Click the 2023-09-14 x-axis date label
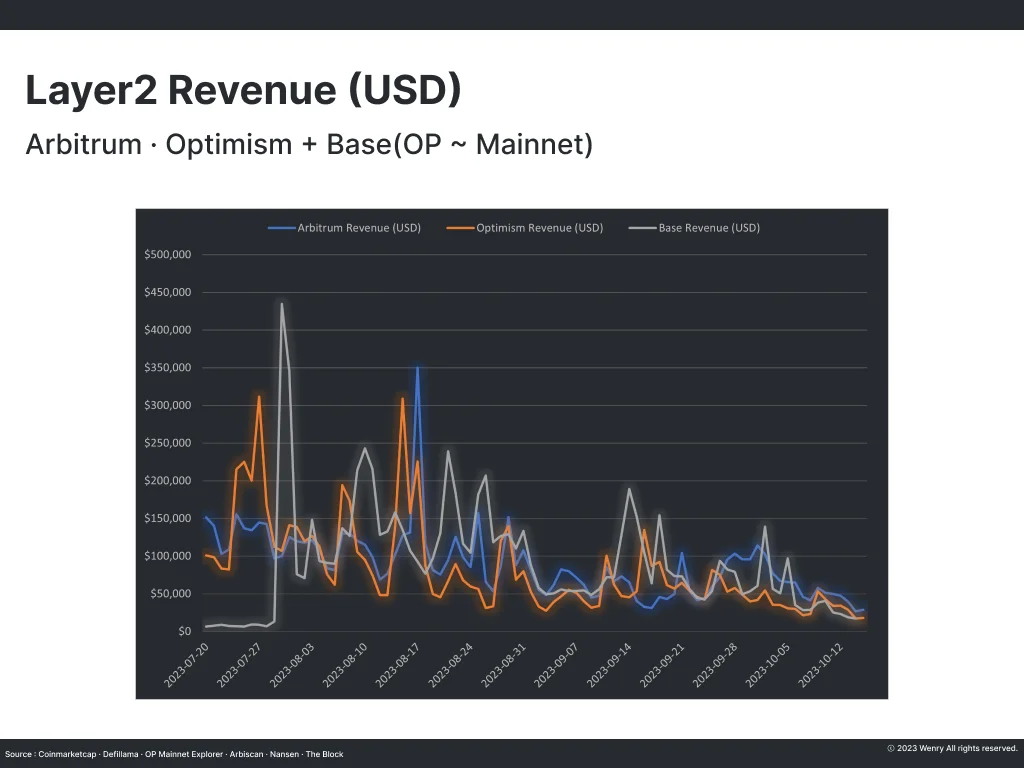The height and width of the screenshot is (768, 1024). click(609, 665)
